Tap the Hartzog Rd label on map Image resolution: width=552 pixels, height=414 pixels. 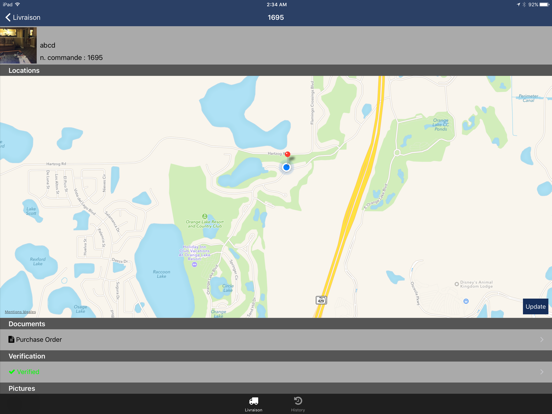pos(56,164)
